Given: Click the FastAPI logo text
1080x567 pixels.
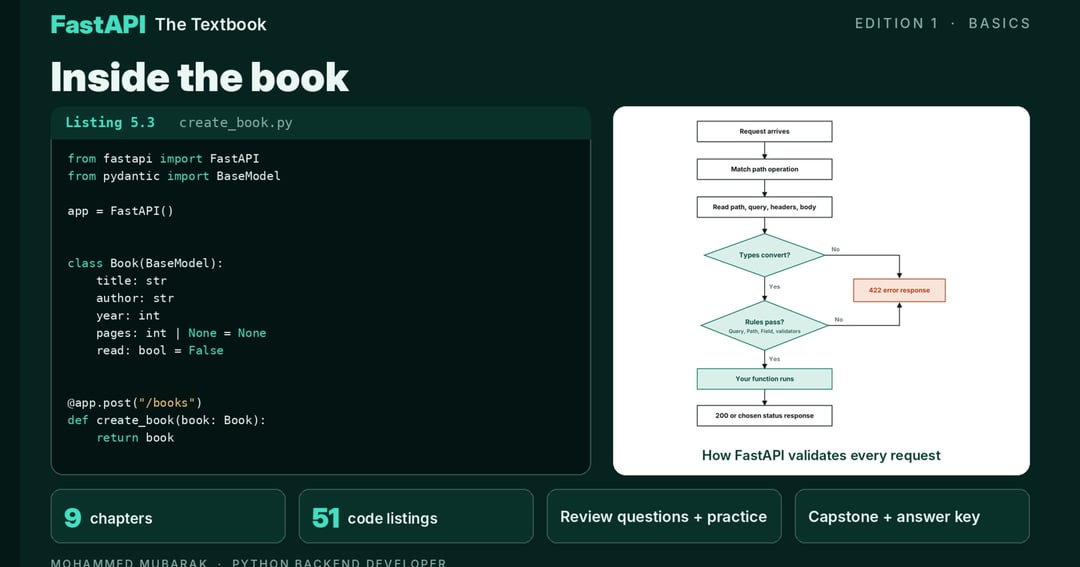Looking at the screenshot, I should (x=98, y=24).
